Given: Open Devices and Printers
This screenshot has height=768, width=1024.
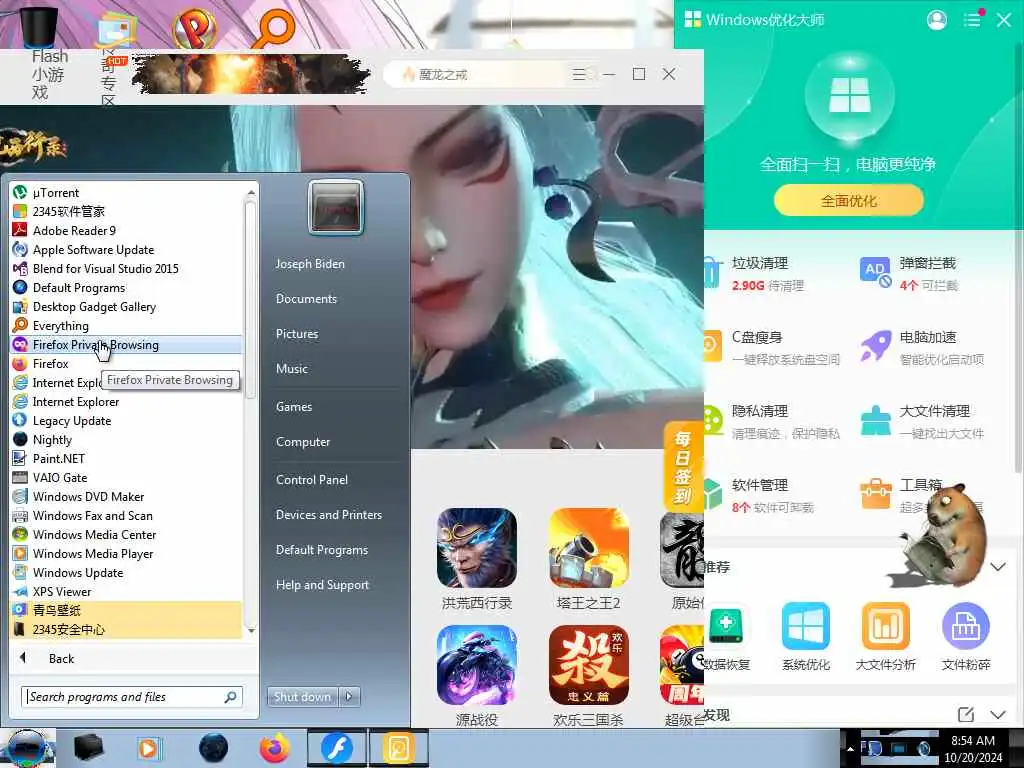Looking at the screenshot, I should point(329,515).
